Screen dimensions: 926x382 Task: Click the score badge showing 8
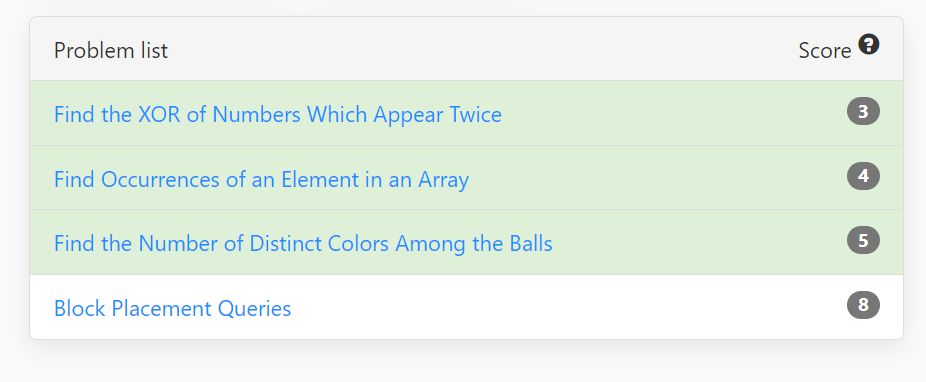(863, 305)
